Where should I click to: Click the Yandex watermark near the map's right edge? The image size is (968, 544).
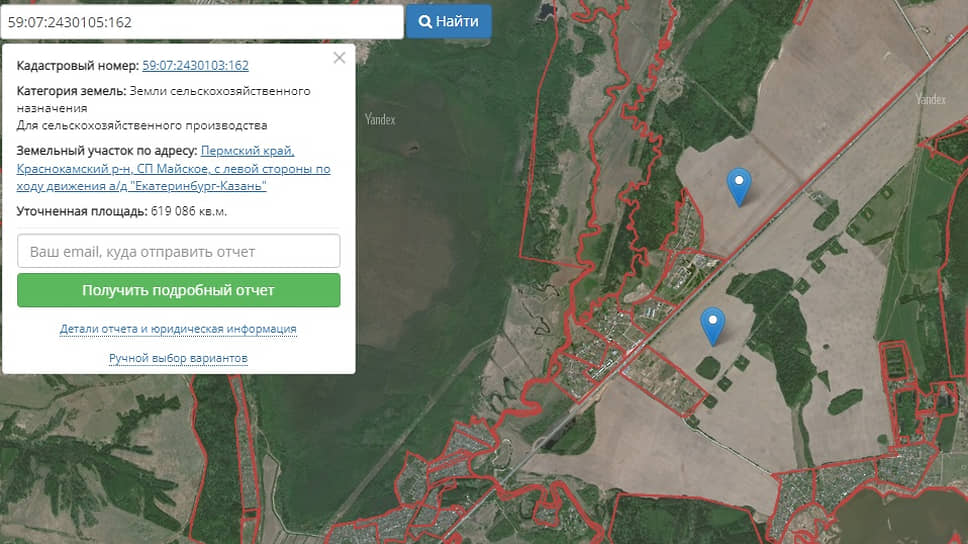click(930, 99)
